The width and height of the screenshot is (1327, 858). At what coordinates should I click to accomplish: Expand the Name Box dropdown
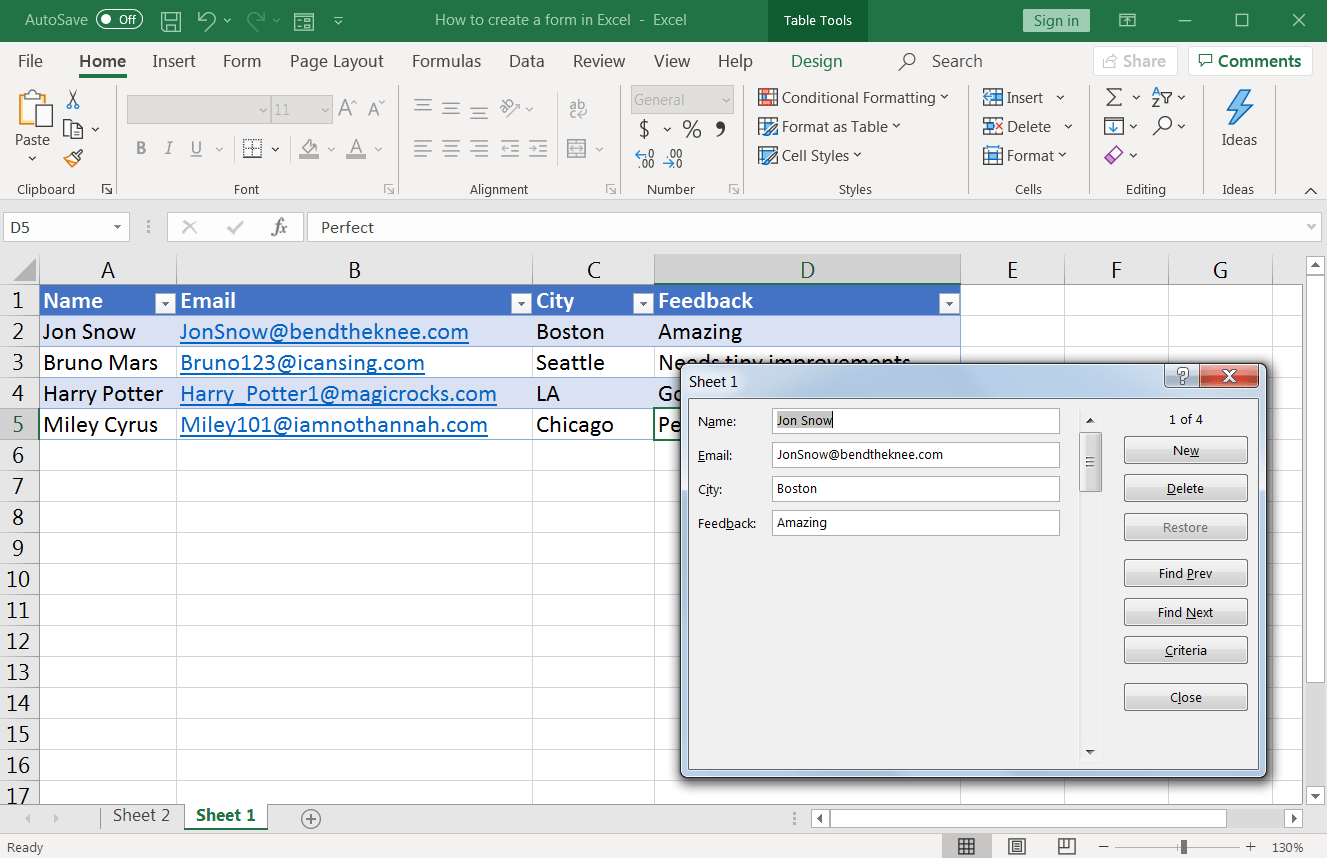tap(118, 228)
